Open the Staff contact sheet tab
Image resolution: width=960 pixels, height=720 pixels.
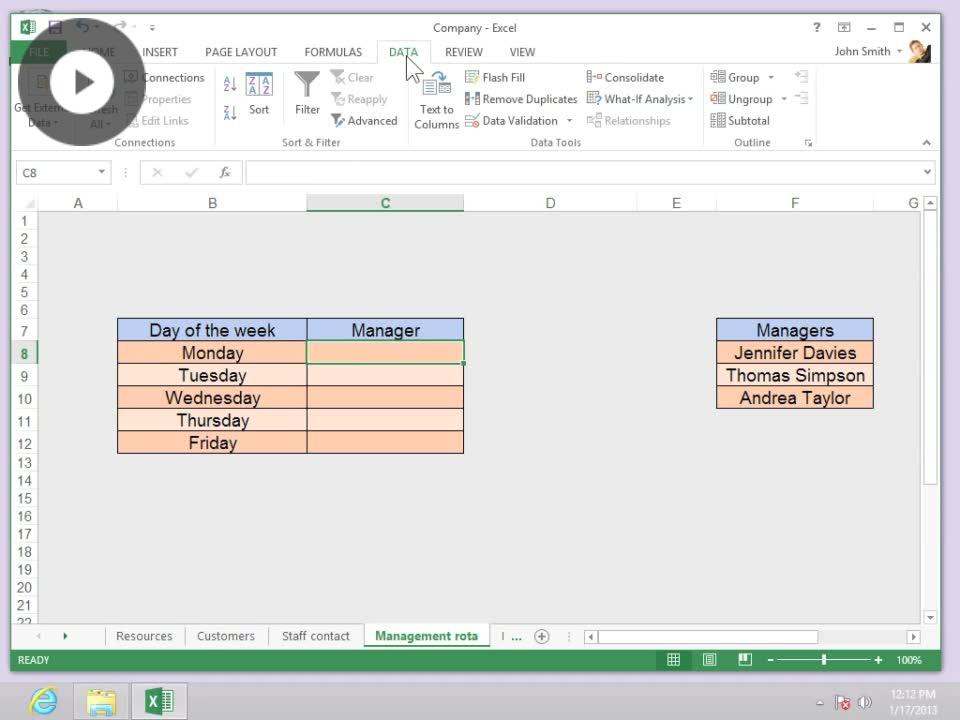[316, 636]
